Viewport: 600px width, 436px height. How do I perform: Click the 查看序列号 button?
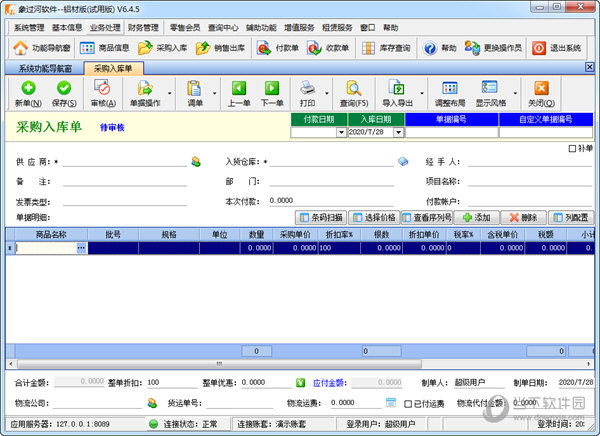(x=427, y=218)
